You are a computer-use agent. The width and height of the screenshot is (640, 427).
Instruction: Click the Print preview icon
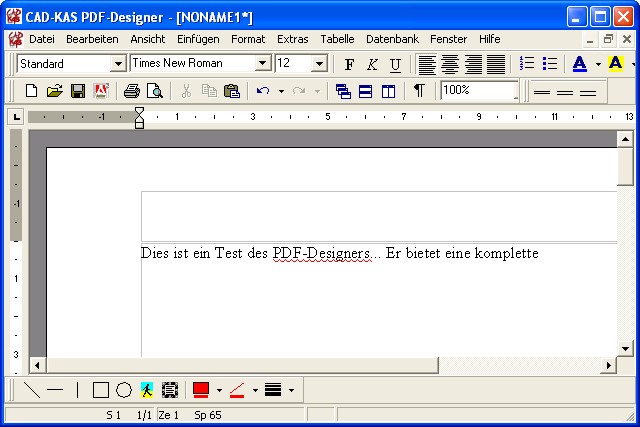(155, 91)
